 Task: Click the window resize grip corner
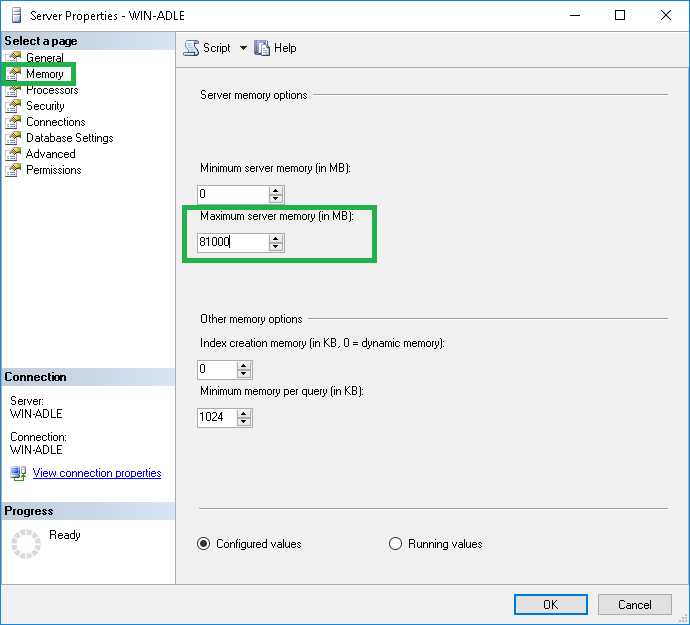pyautogui.click(x=683, y=619)
